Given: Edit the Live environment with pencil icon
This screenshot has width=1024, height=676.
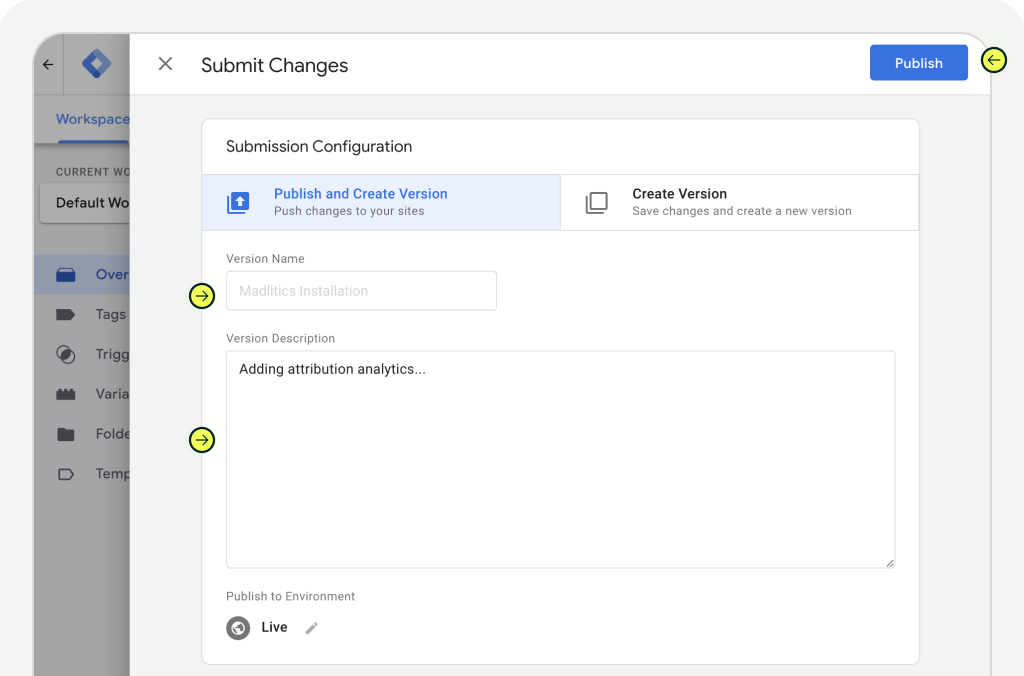Looking at the screenshot, I should (x=312, y=628).
